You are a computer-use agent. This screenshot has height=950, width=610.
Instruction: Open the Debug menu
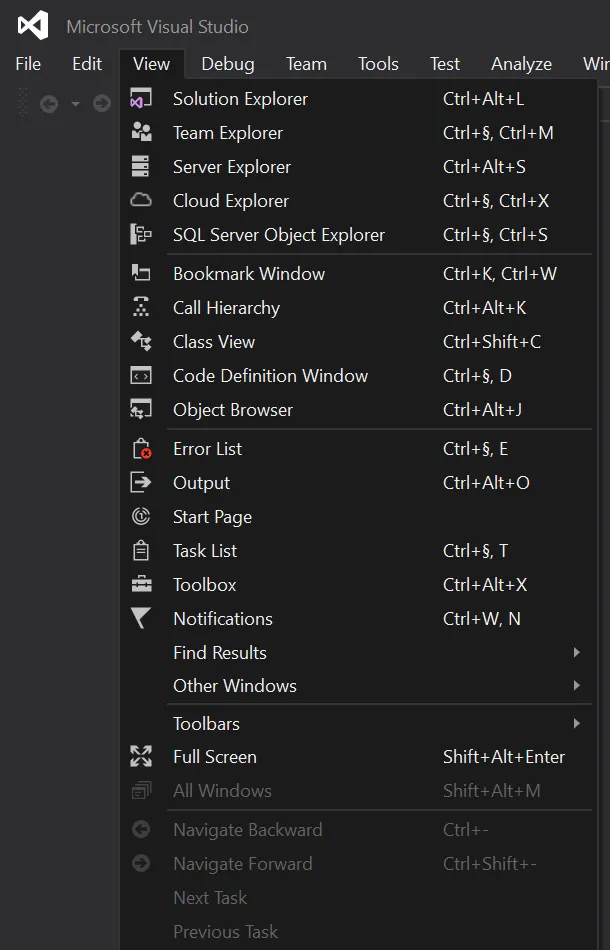[228, 64]
